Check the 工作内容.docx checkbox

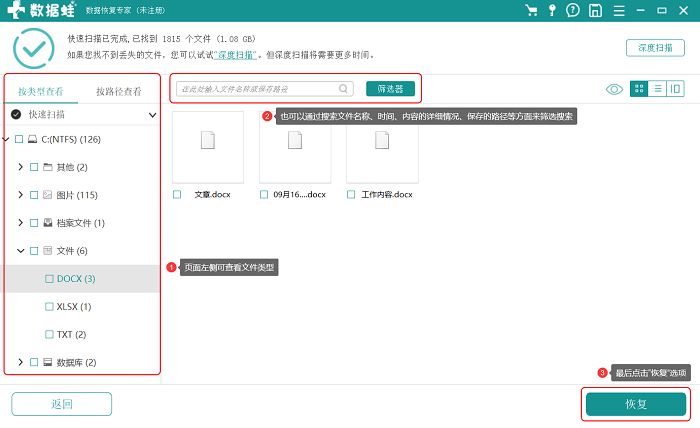point(351,195)
